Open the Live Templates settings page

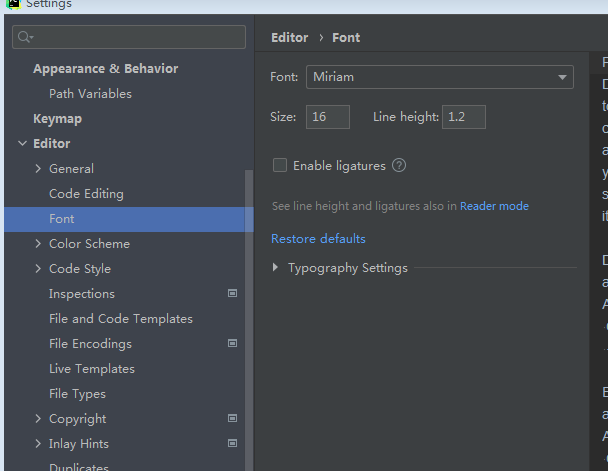pos(92,369)
